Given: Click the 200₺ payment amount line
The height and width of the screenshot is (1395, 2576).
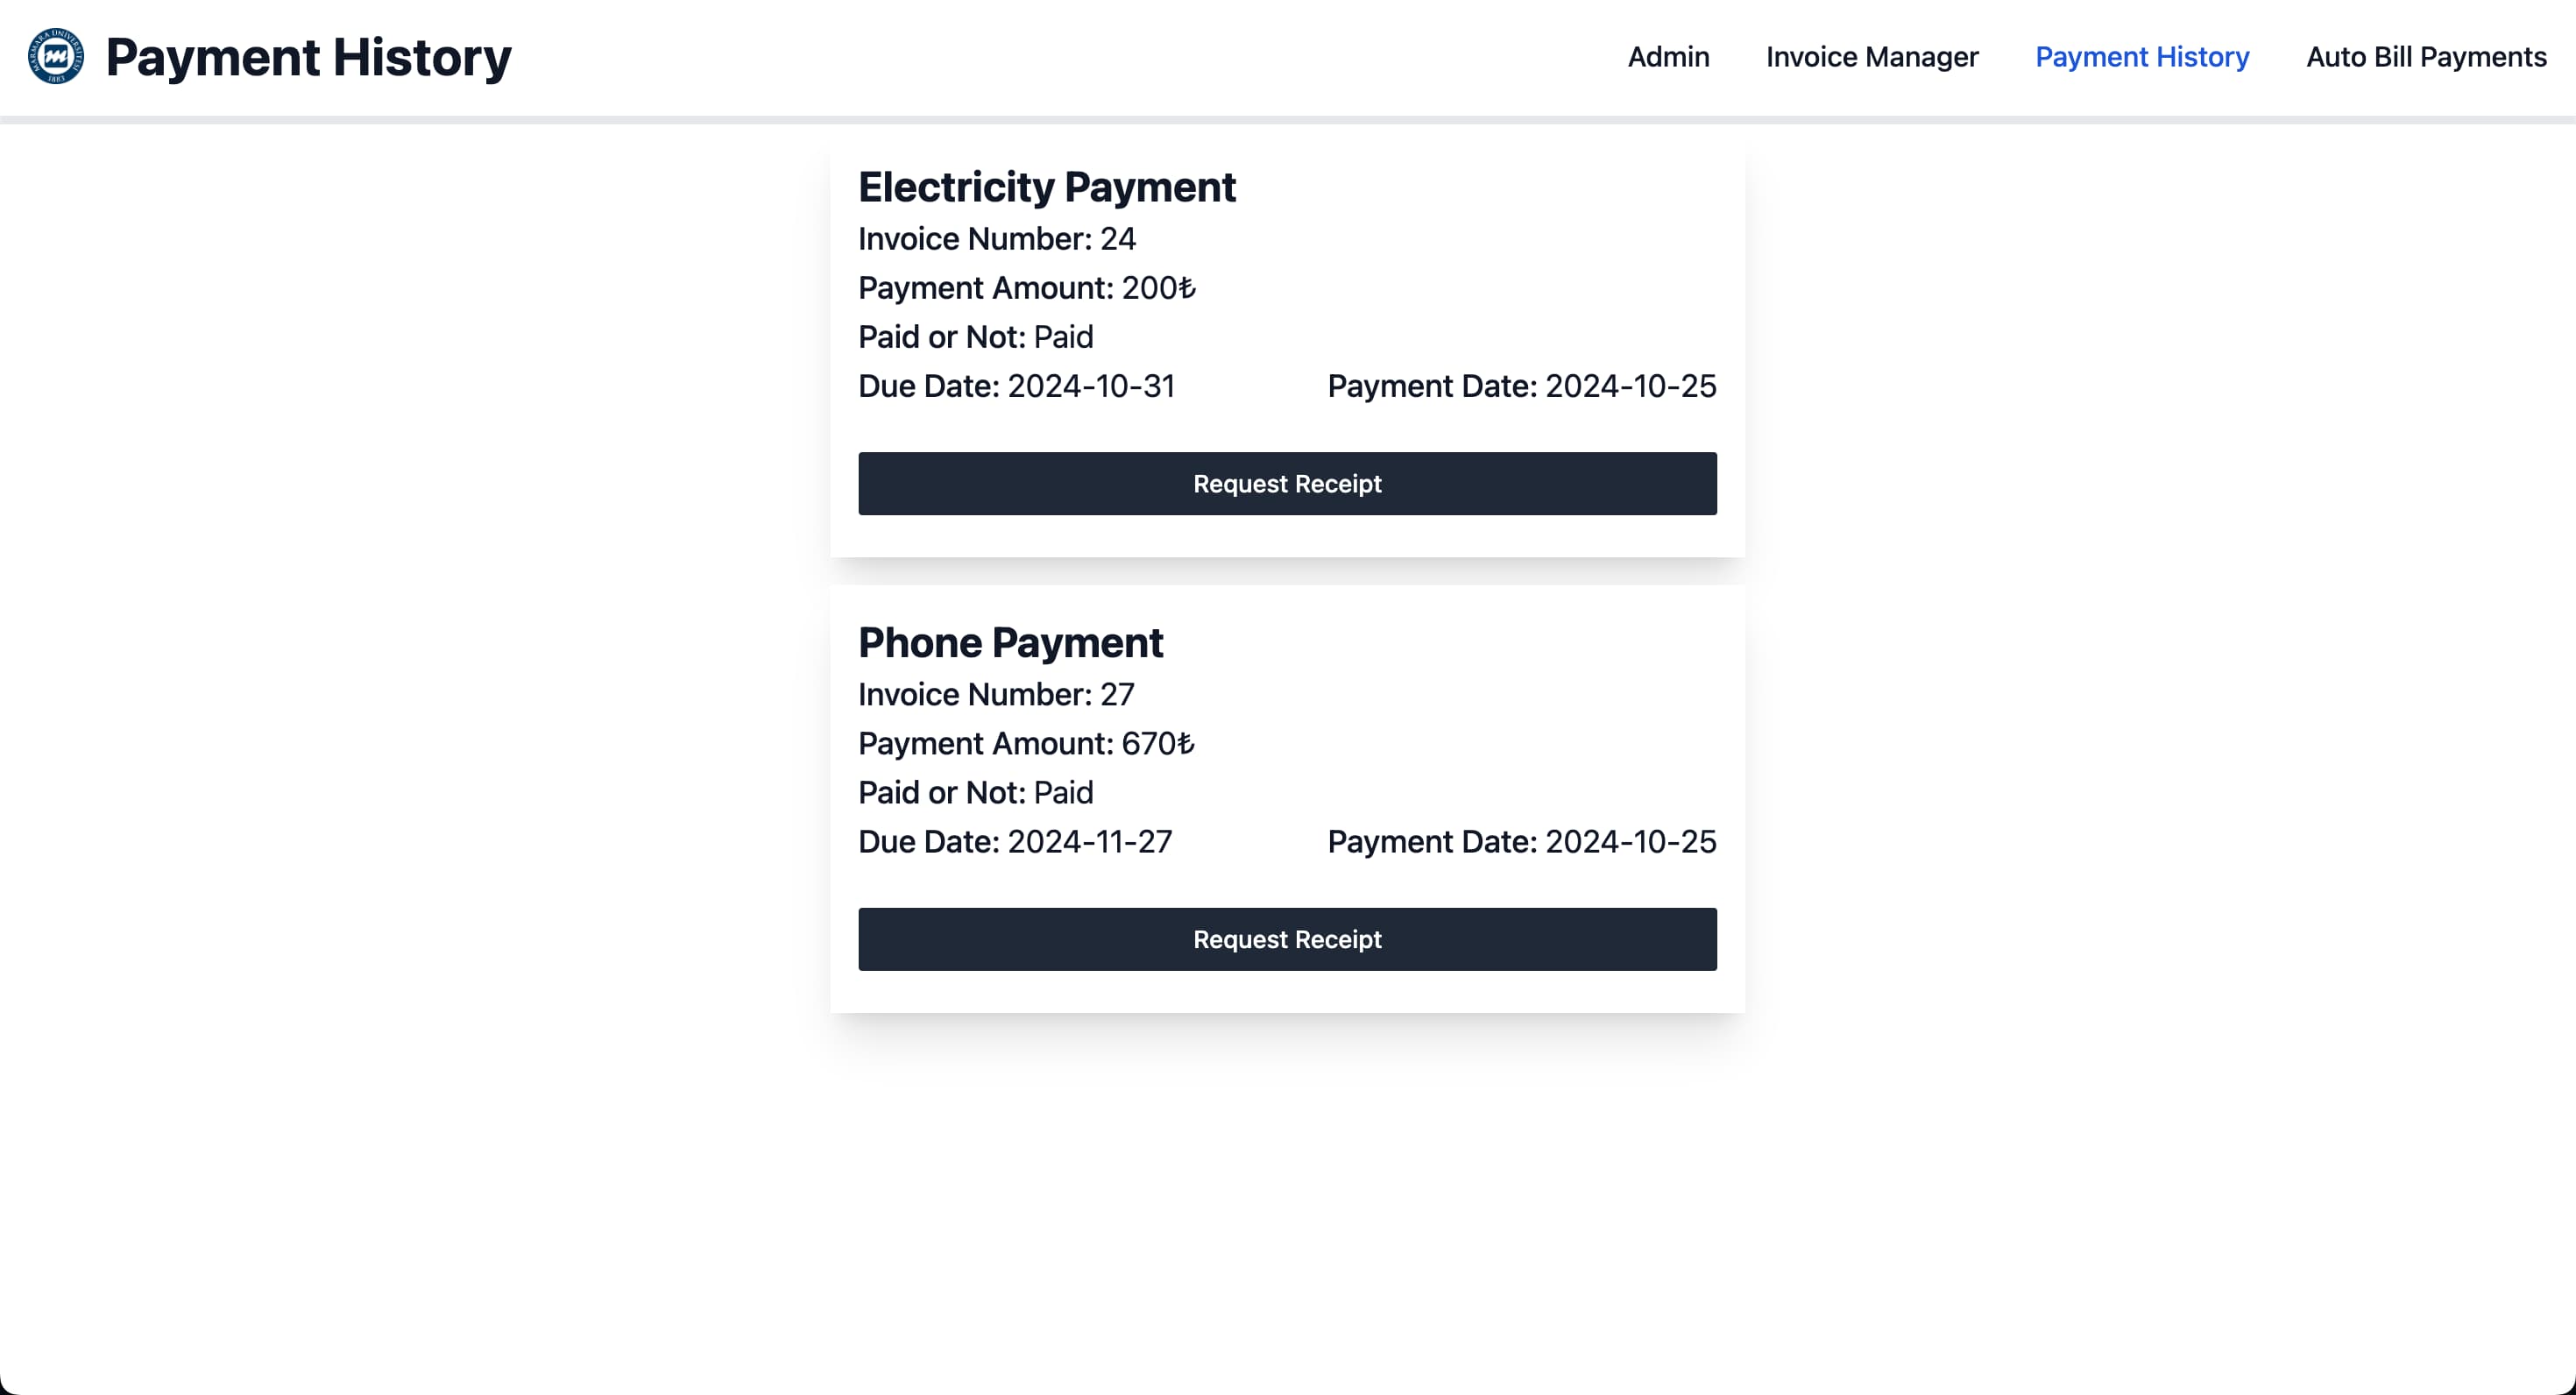Looking at the screenshot, I should (x=1026, y=288).
